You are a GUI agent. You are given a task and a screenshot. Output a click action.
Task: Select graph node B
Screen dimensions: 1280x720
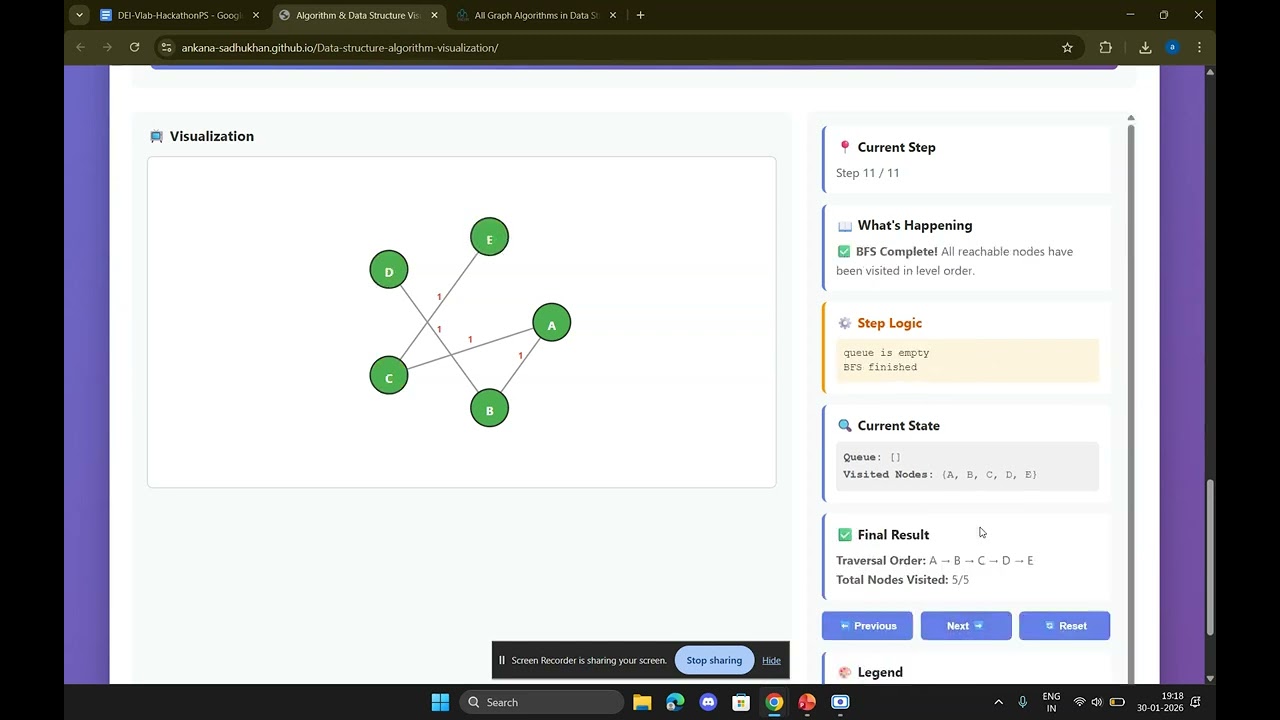click(489, 409)
